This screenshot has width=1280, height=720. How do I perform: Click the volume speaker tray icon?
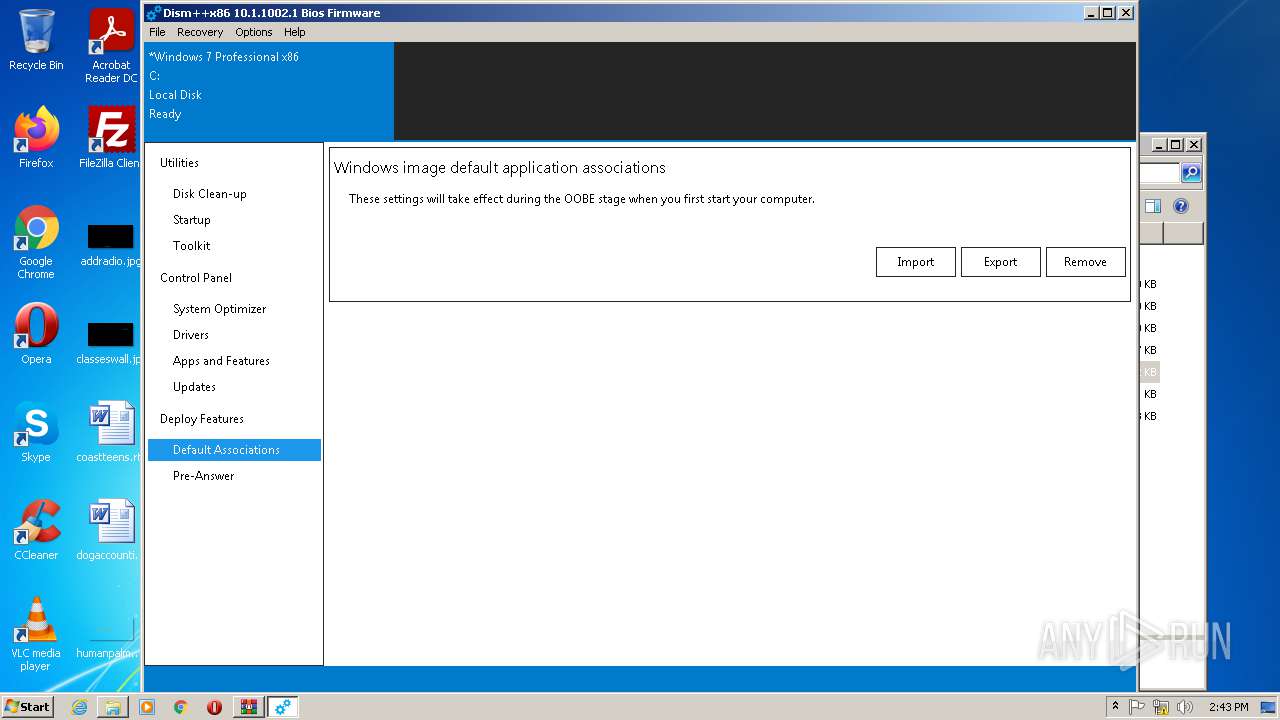coord(1185,707)
